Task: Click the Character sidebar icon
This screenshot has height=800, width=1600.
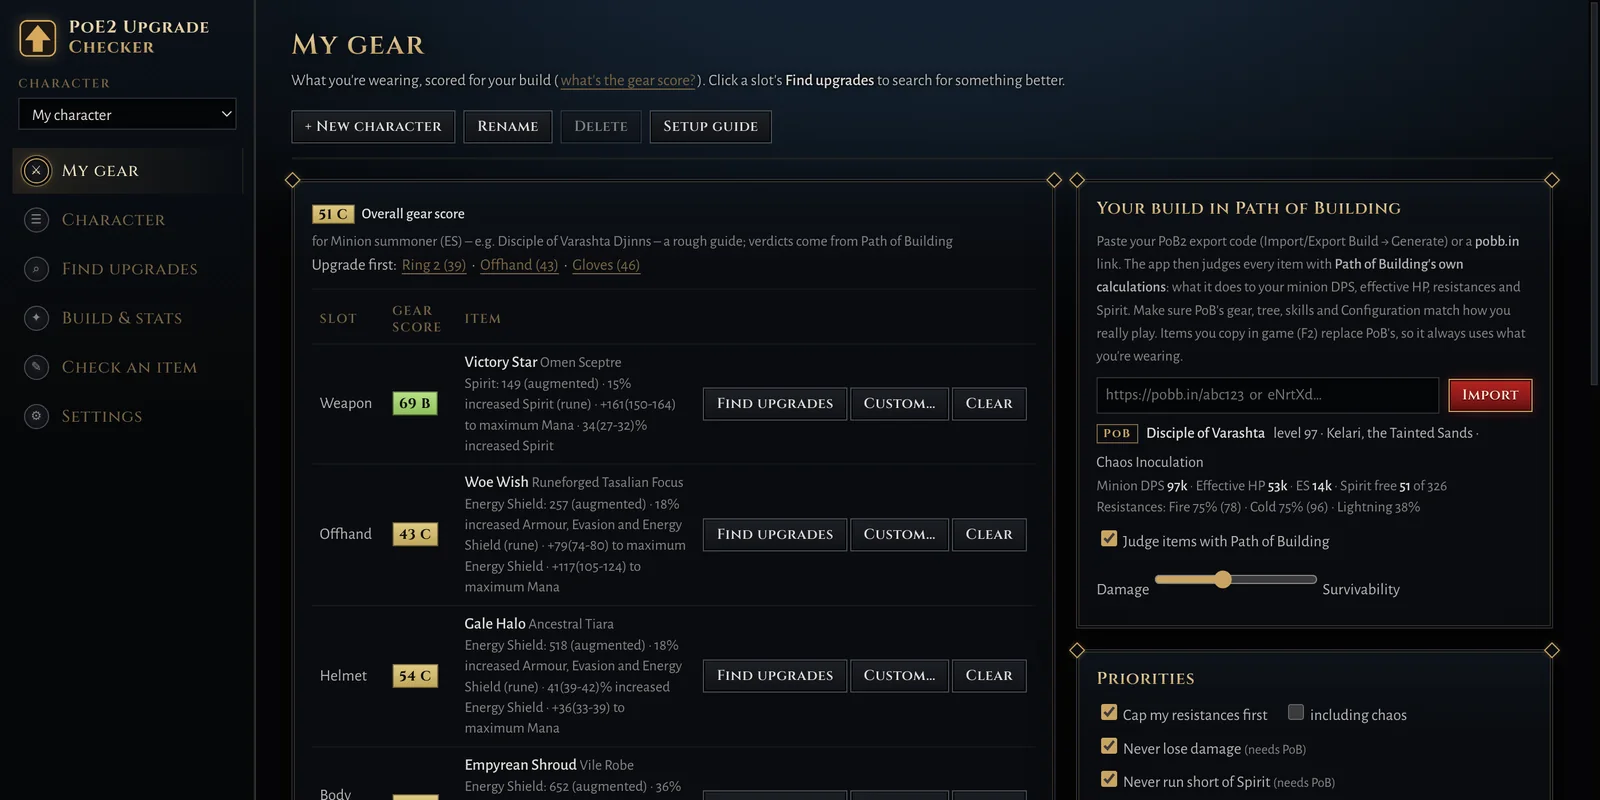Action: 36,220
